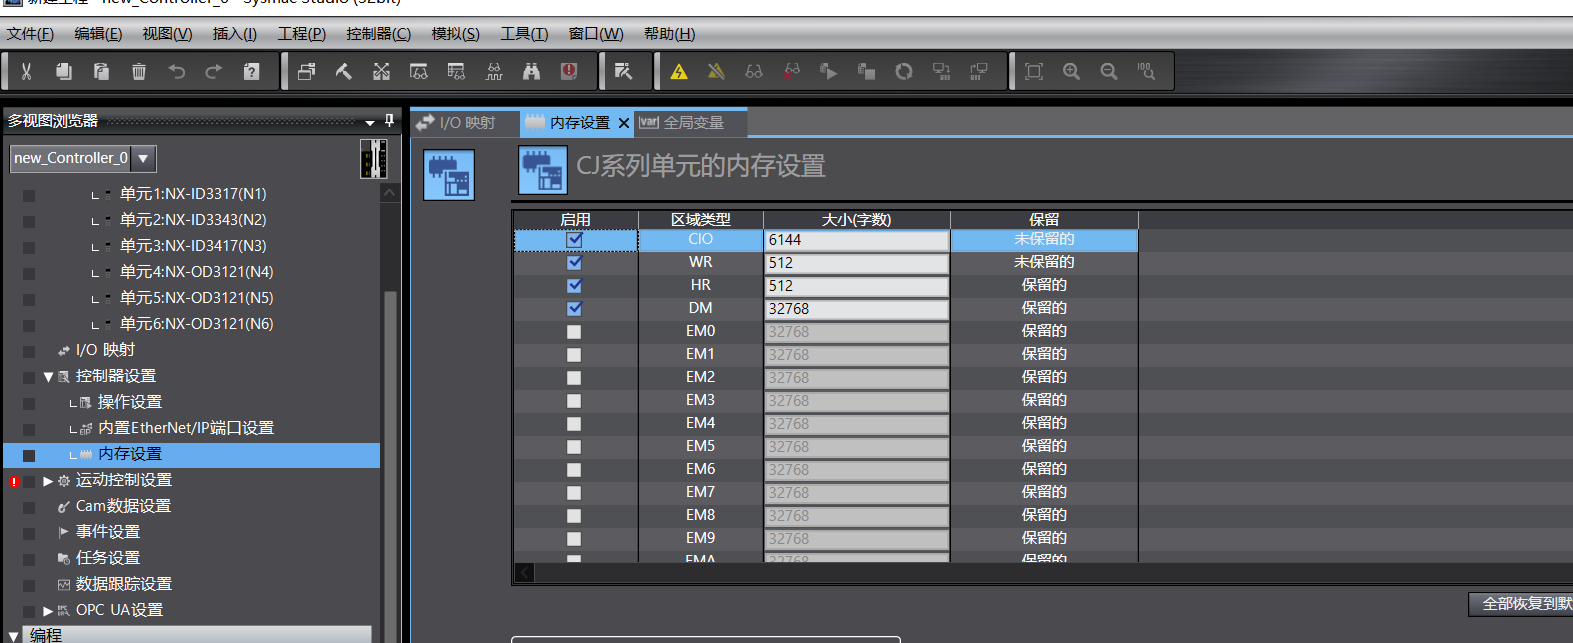Click the Zoom In magnifier icon
This screenshot has height=643, width=1573.
1071,71
